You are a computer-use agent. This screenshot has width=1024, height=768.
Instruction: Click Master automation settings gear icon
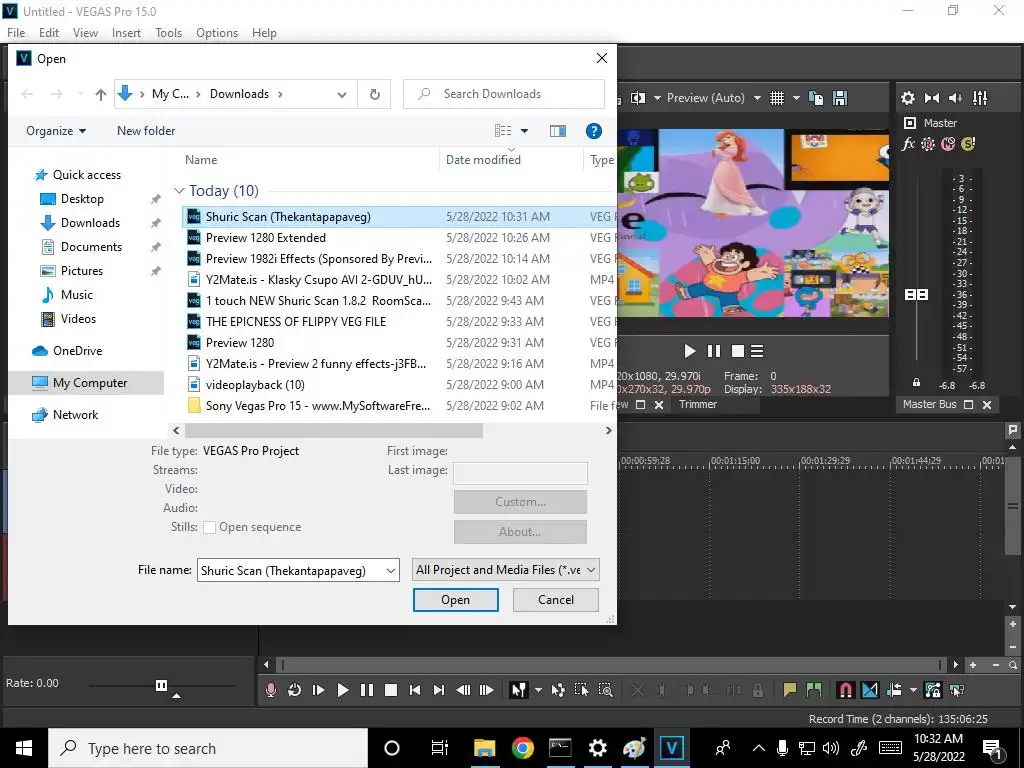928,144
